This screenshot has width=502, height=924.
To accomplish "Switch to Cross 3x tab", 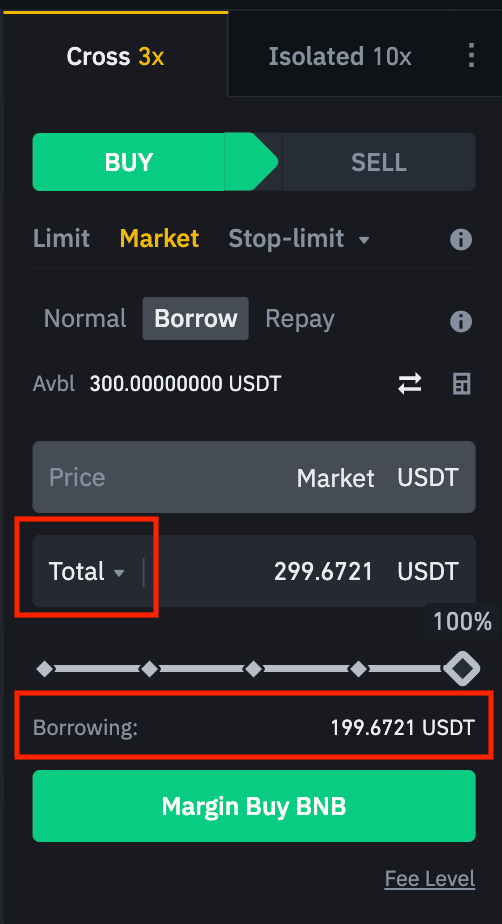I will tap(115, 57).
